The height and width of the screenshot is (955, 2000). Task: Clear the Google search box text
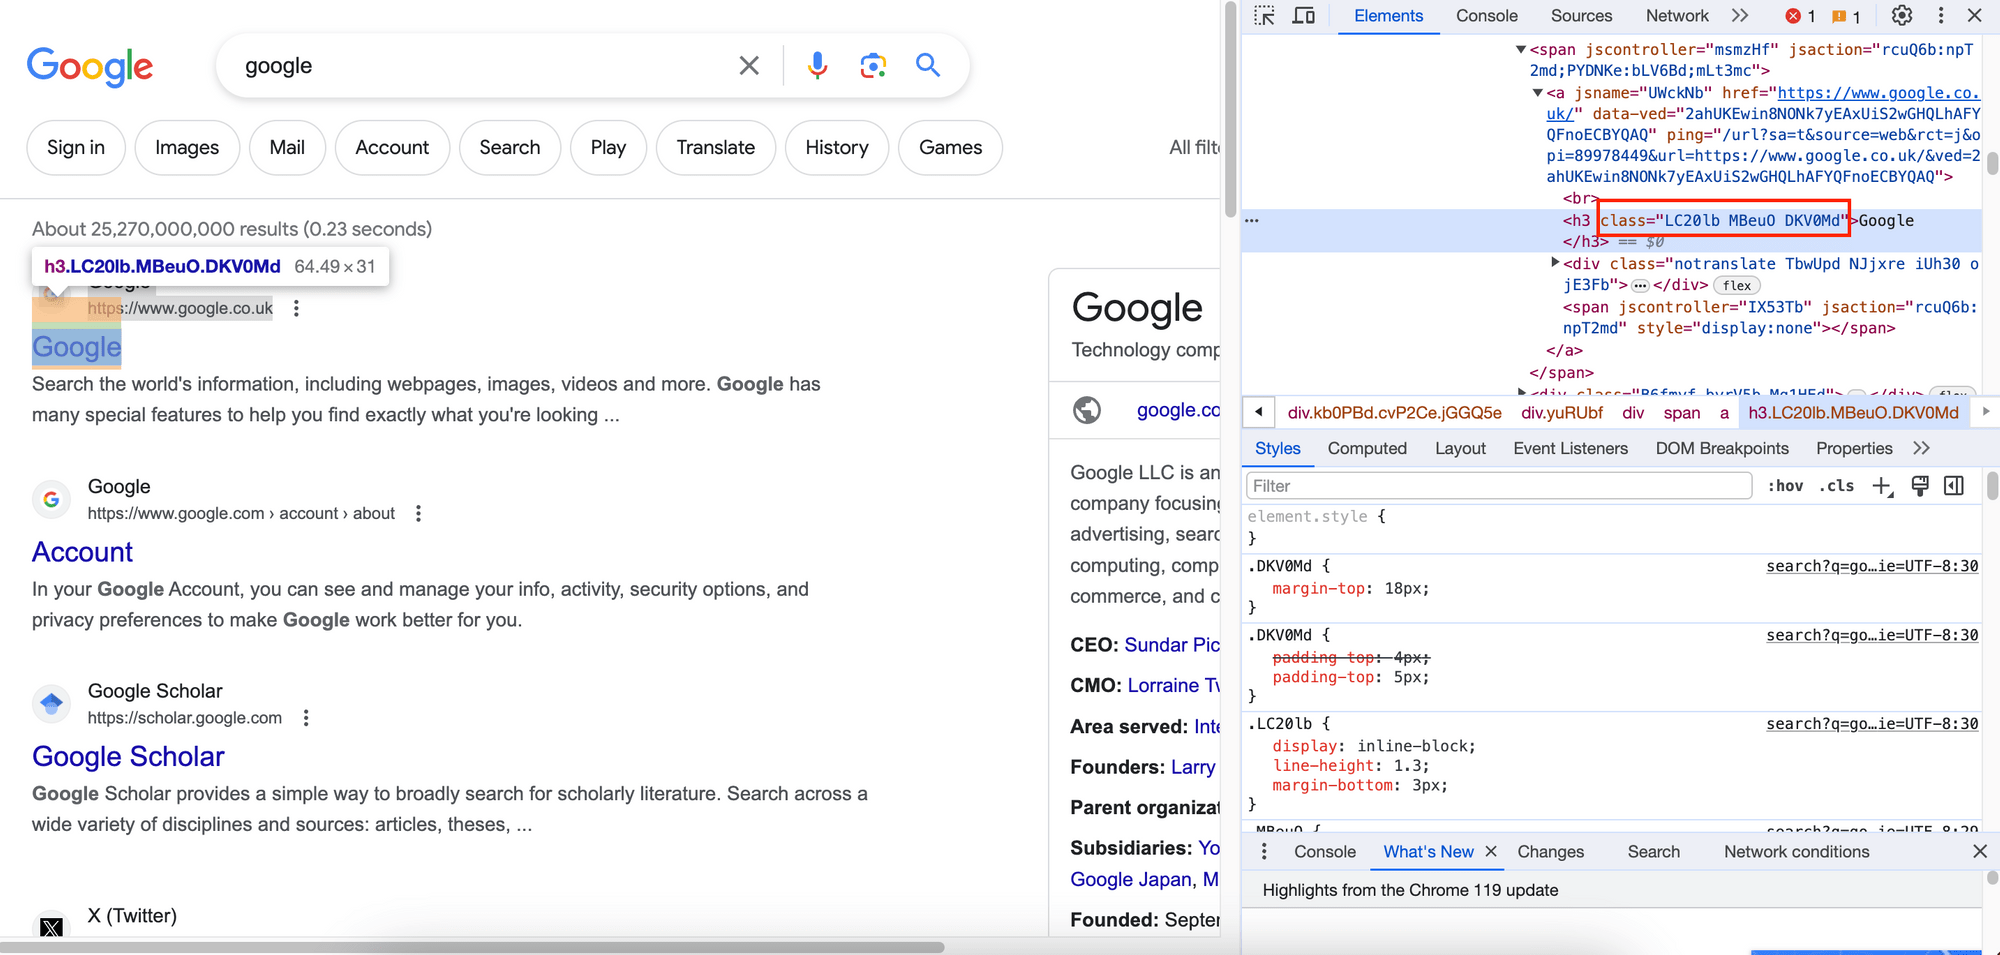click(x=749, y=66)
